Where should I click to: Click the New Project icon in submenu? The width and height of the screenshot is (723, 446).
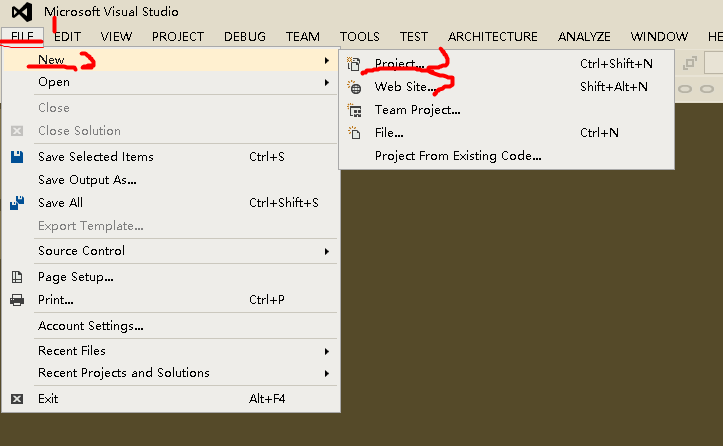[354, 64]
